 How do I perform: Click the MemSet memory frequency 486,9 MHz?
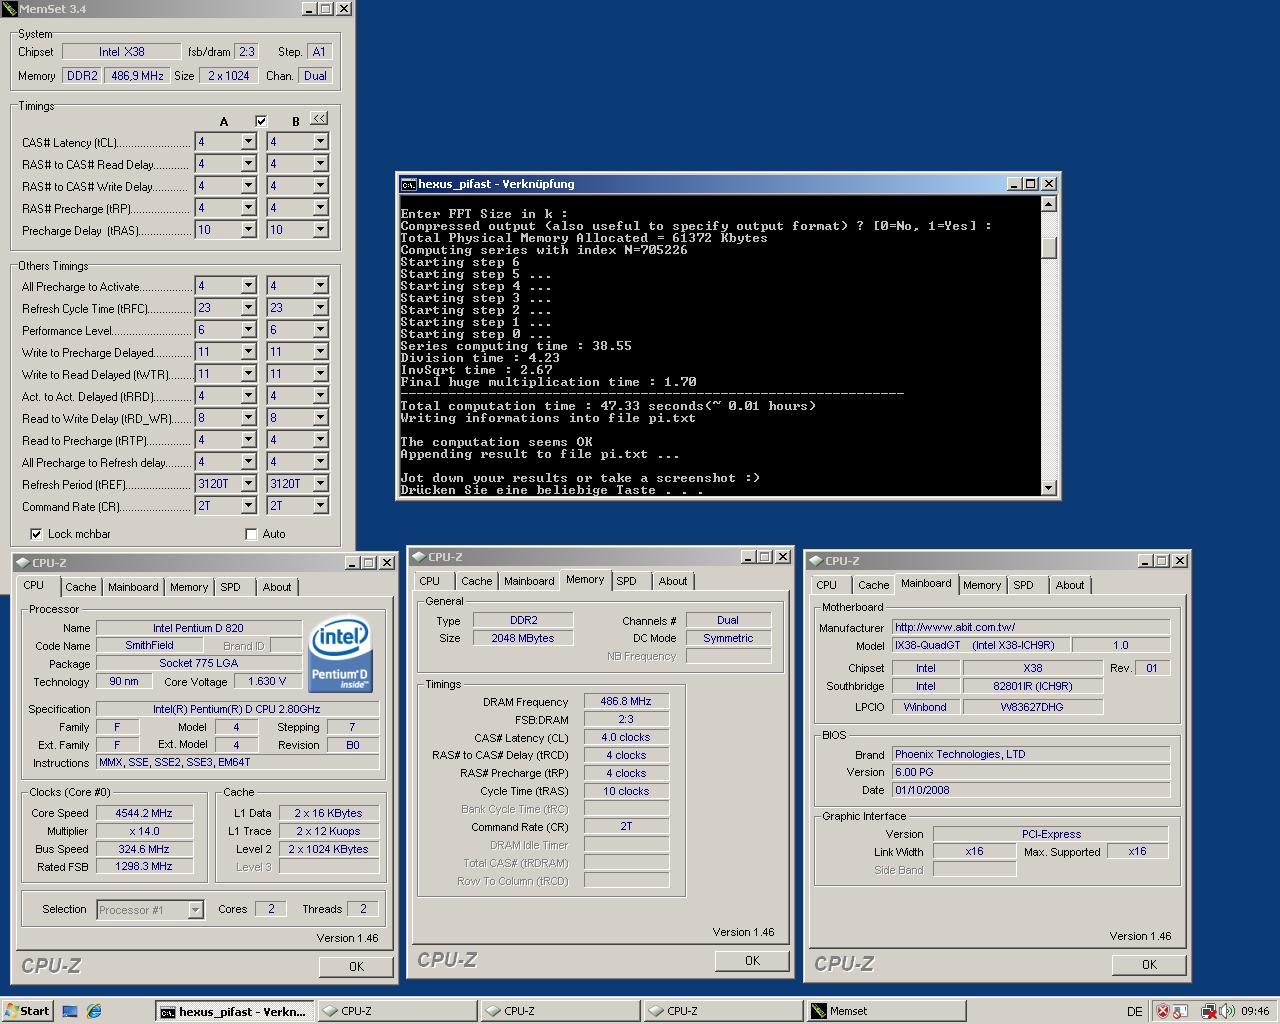tap(137, 75)
